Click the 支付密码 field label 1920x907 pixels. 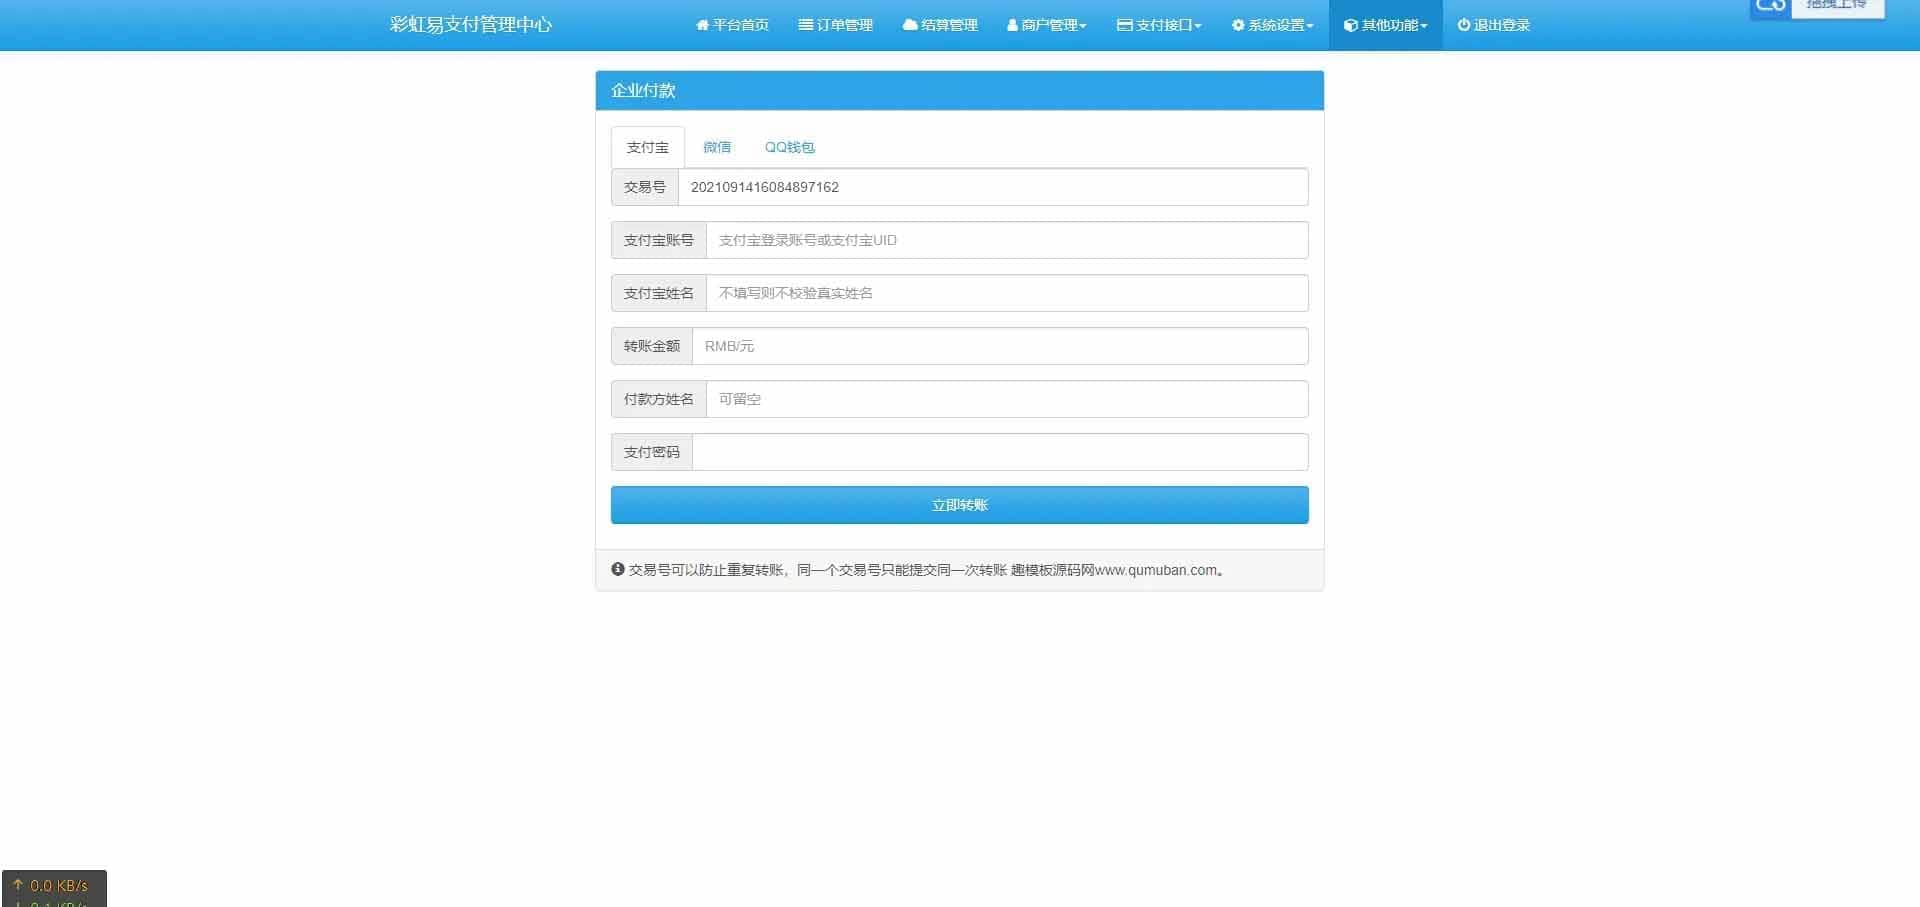(652, 452)
